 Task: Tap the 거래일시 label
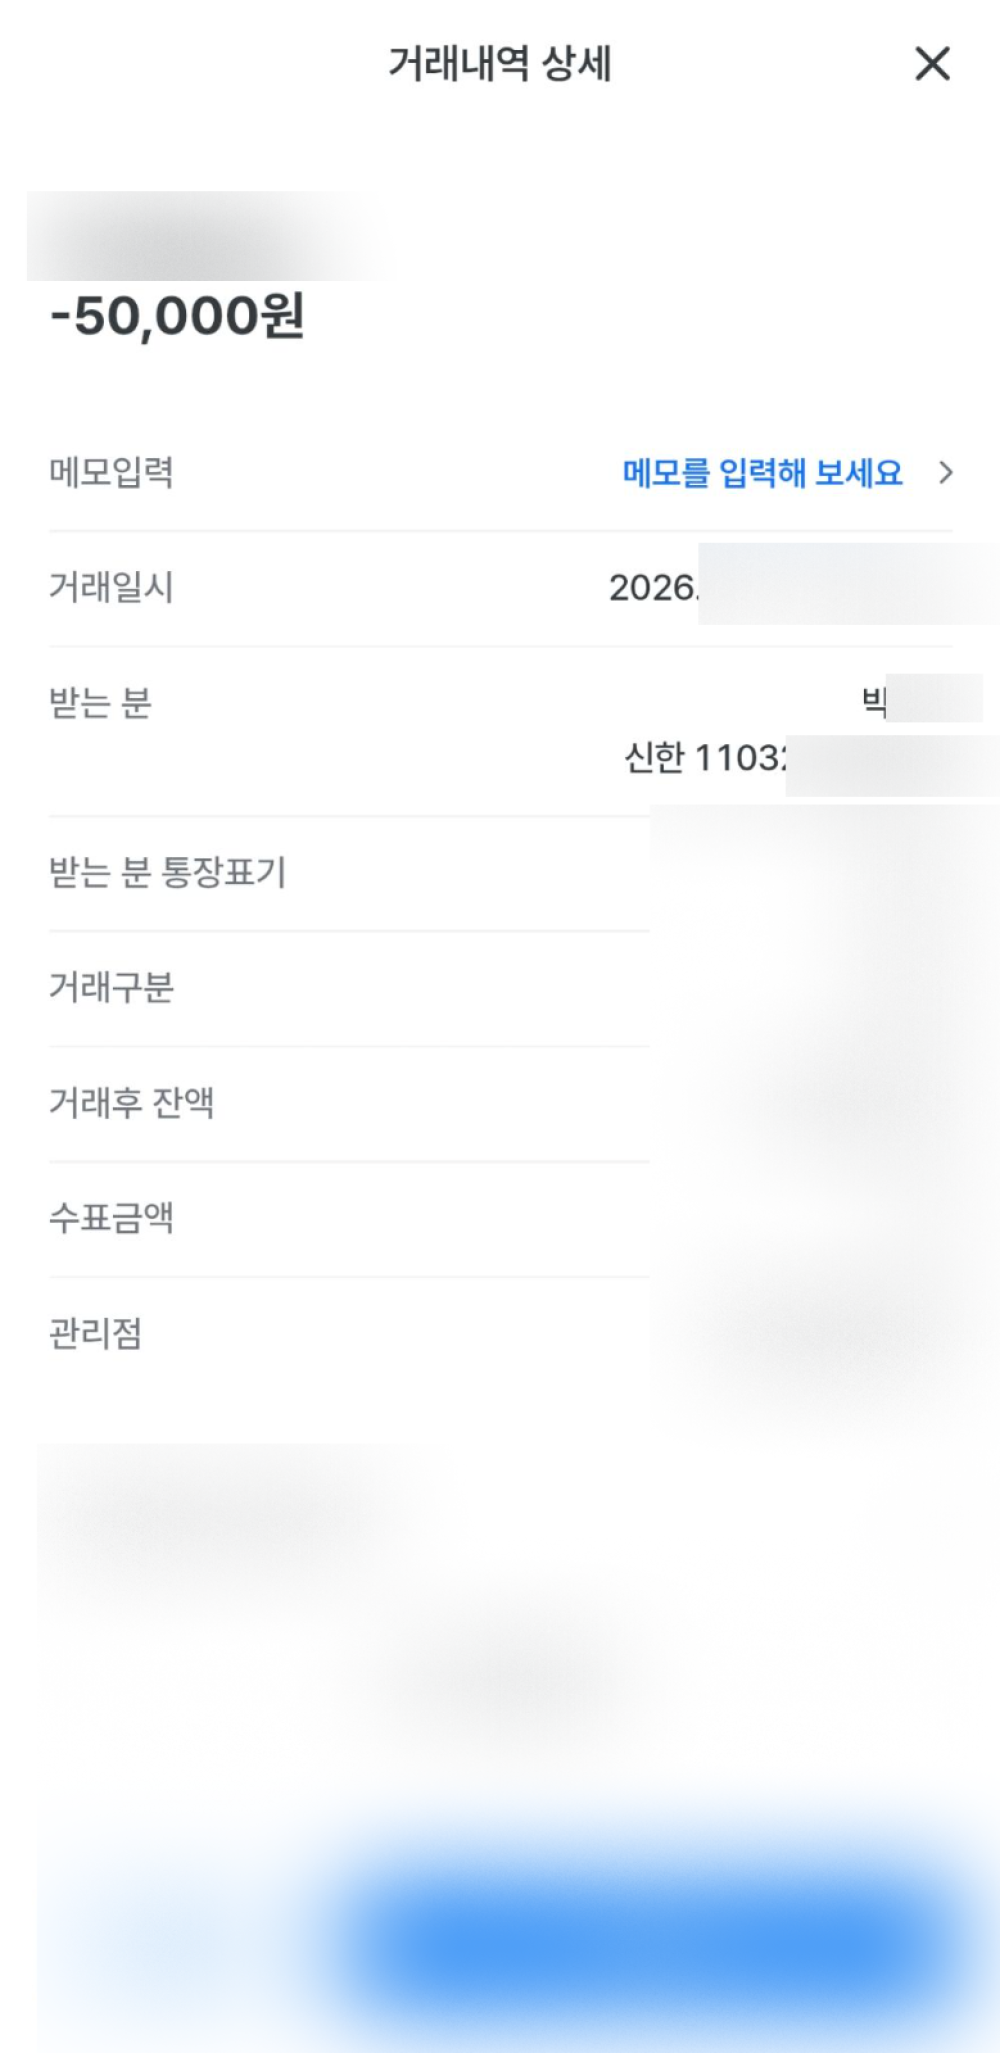pos(111,587)
